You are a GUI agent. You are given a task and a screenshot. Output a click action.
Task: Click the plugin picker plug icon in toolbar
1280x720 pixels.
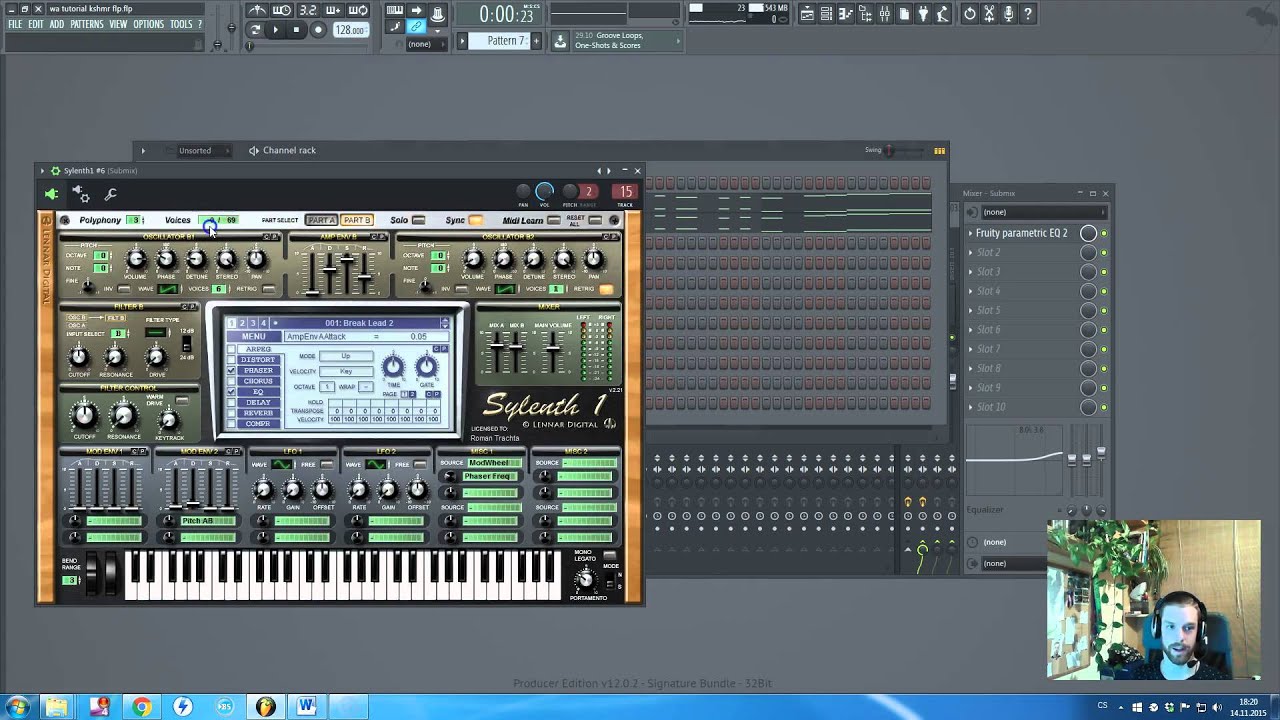(x=923, y=14)
